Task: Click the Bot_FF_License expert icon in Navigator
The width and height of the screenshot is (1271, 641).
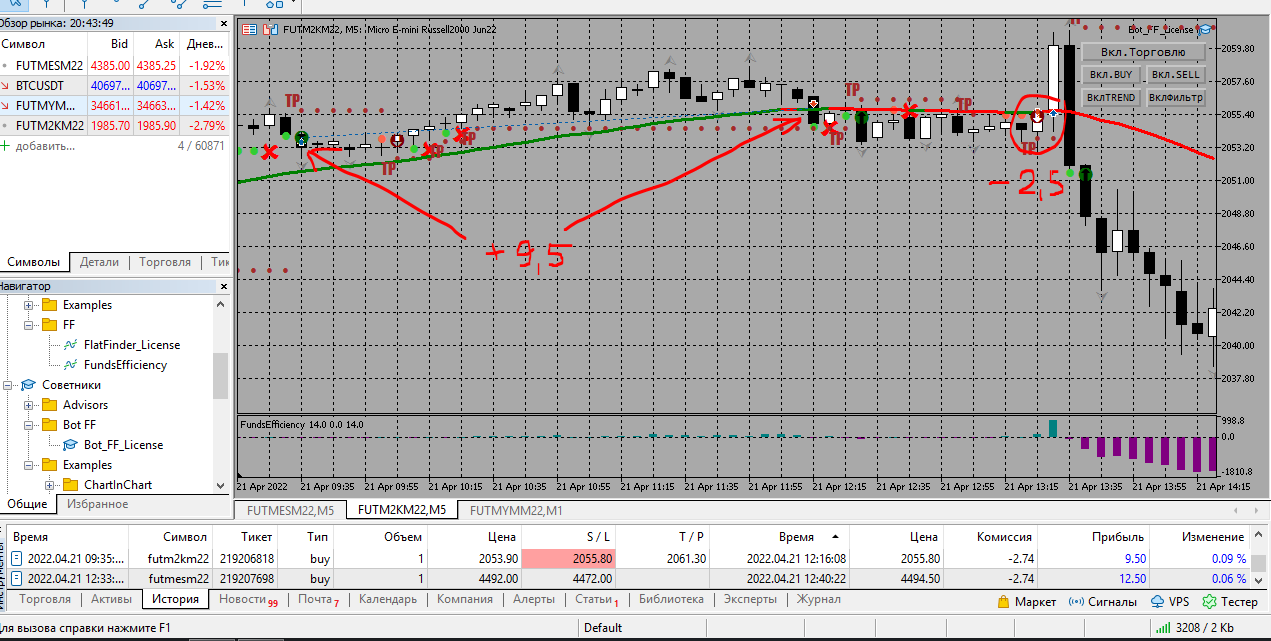Action: (70, 445)
